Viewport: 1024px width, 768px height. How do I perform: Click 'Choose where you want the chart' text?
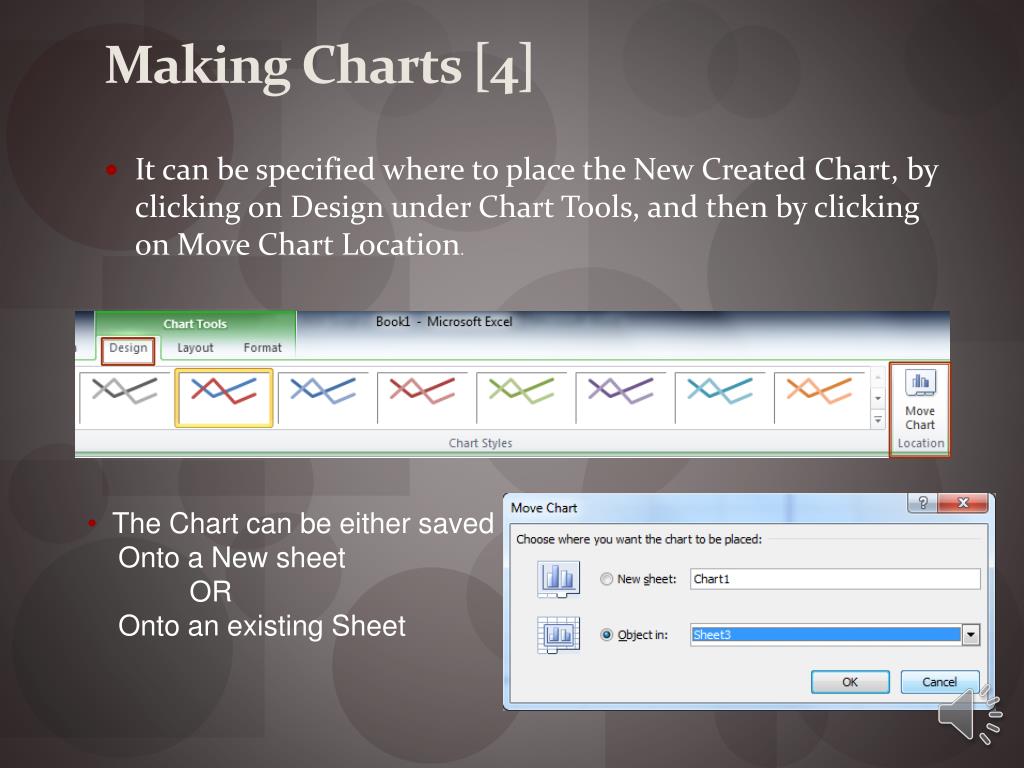click(639, 539)
